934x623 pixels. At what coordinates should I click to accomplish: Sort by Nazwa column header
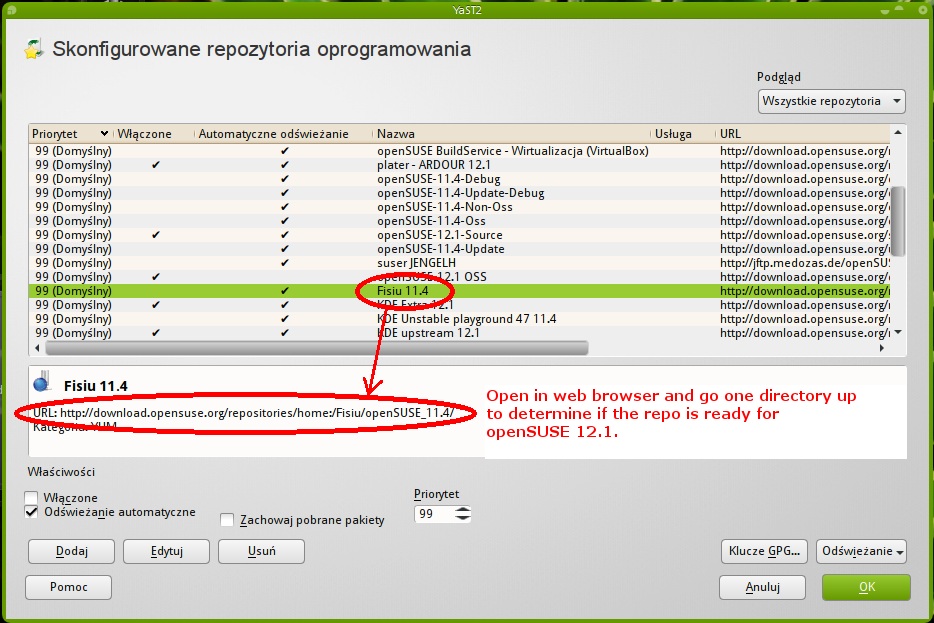[511, 134]
